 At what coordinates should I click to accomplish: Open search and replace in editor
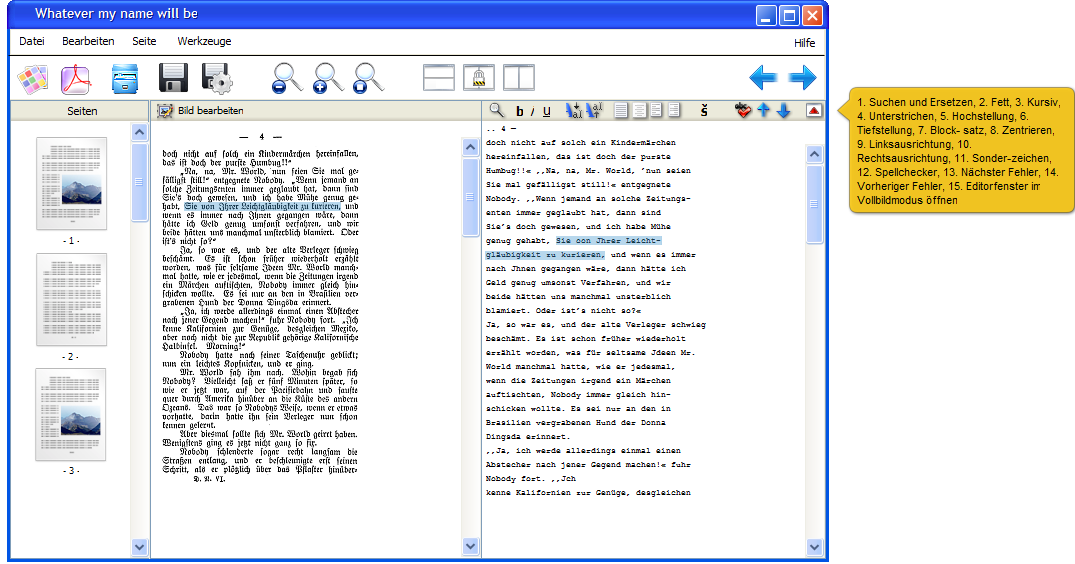pyautogui.click(x=496, y=110)
